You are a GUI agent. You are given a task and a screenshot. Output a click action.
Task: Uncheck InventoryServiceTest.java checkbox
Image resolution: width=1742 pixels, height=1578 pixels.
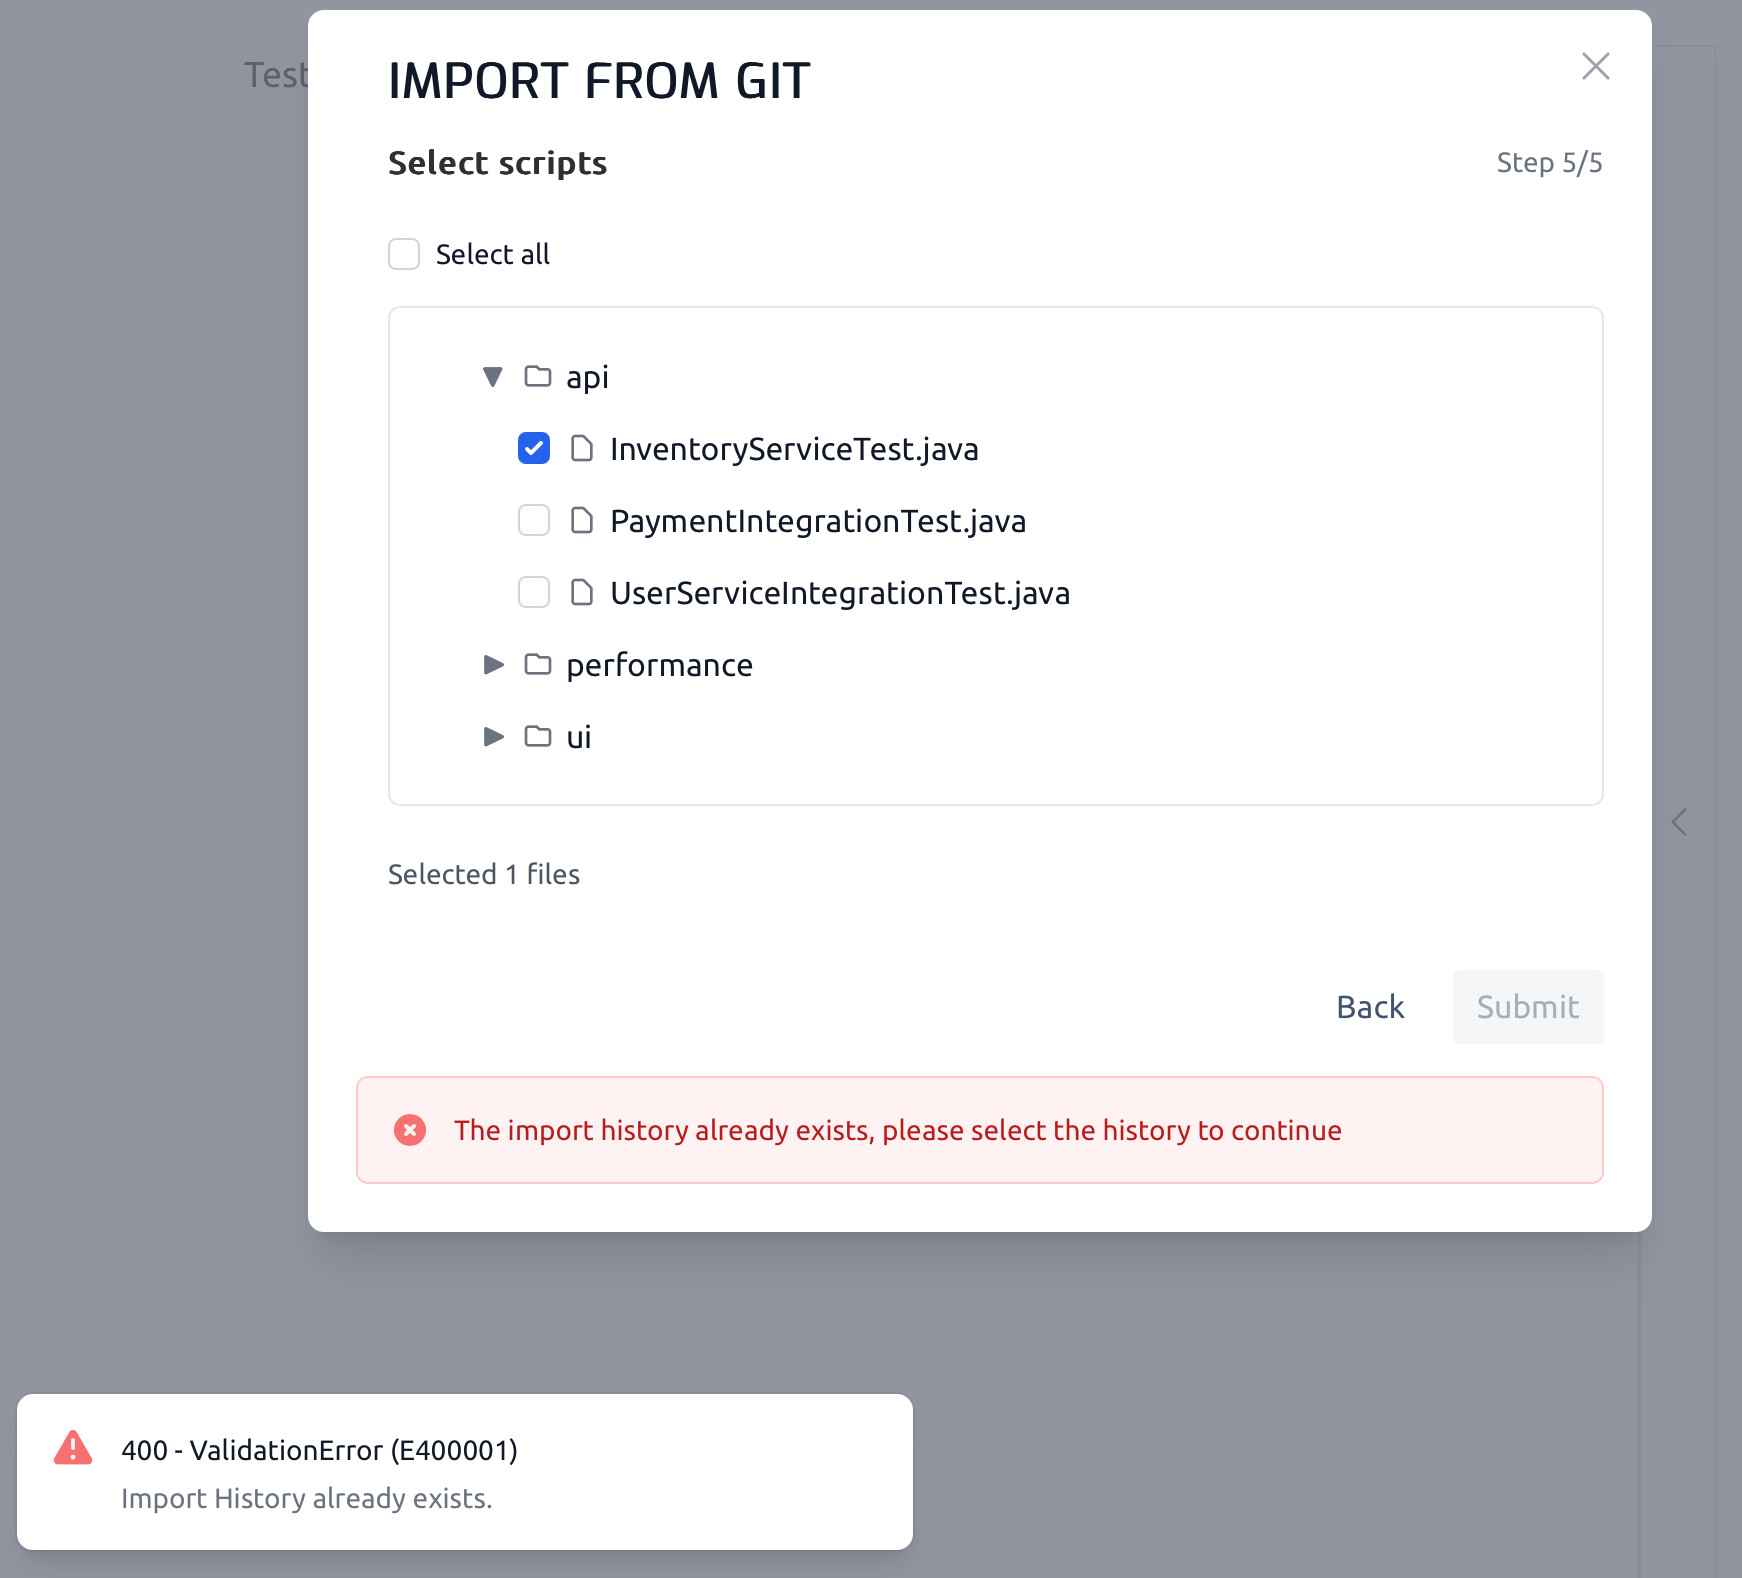[534, 448]
